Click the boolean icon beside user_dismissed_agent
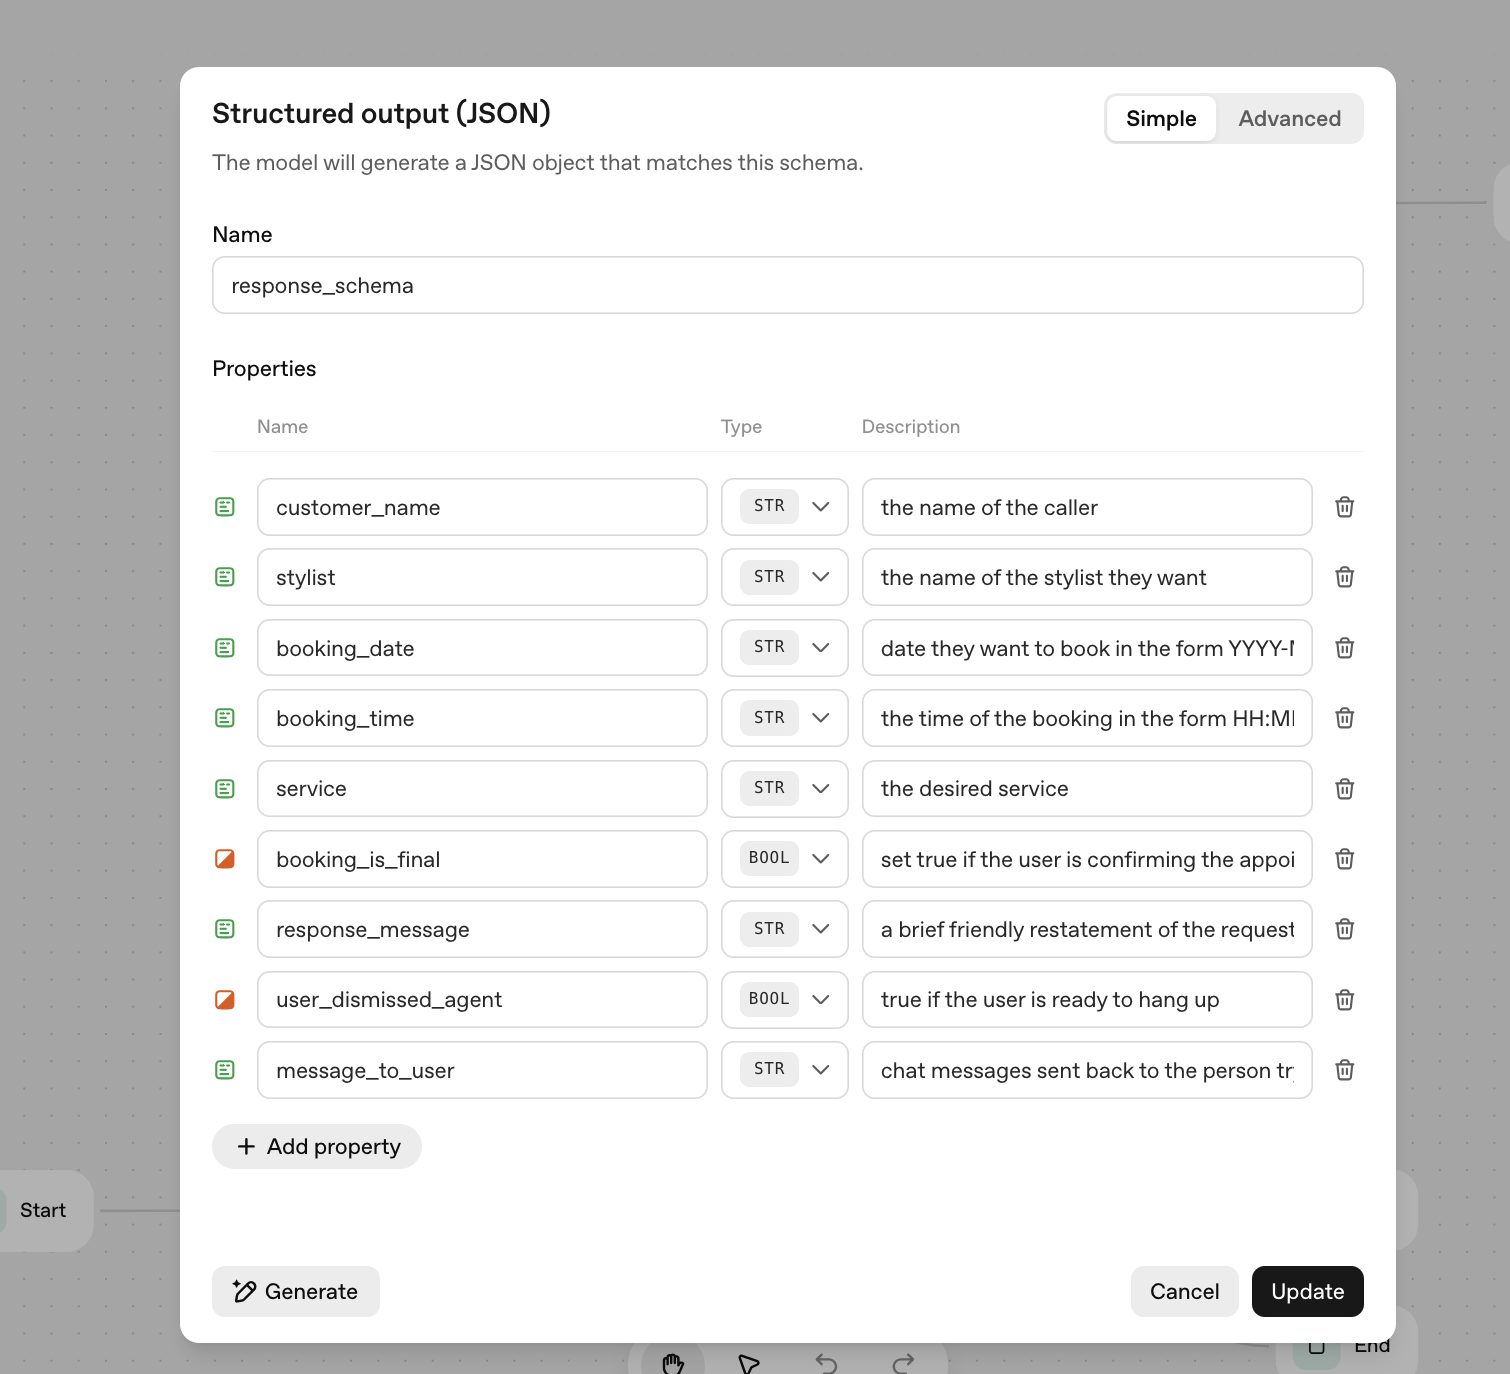1510x1374 pixels. click(225, 1000)
